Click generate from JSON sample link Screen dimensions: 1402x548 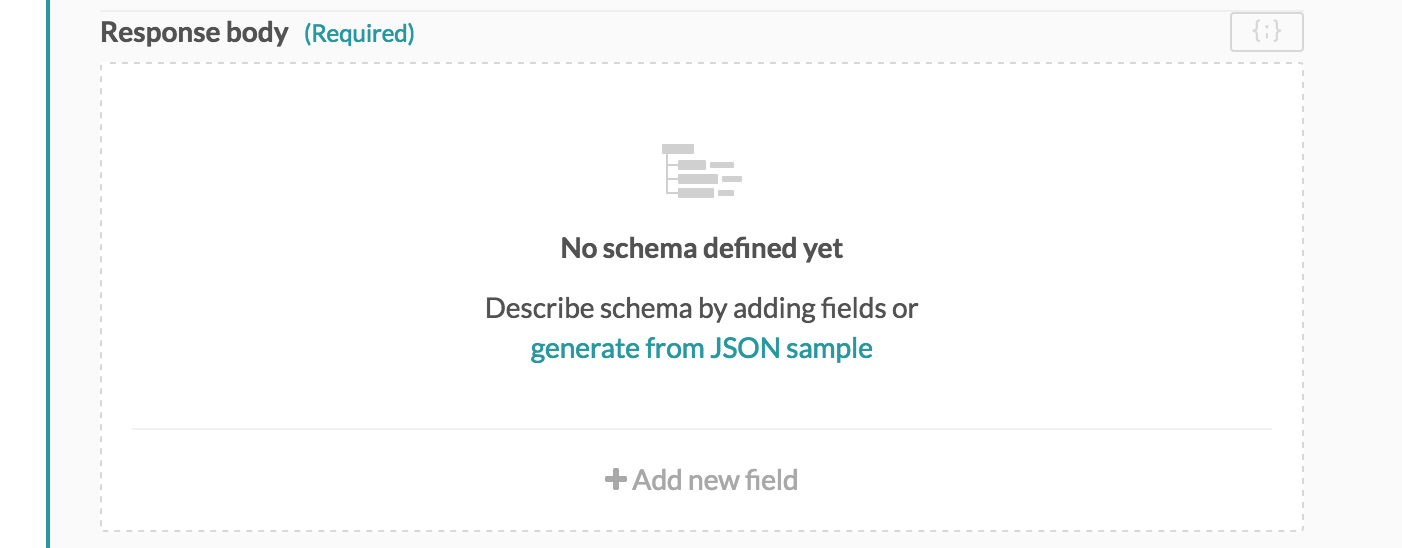coord(701,348)
